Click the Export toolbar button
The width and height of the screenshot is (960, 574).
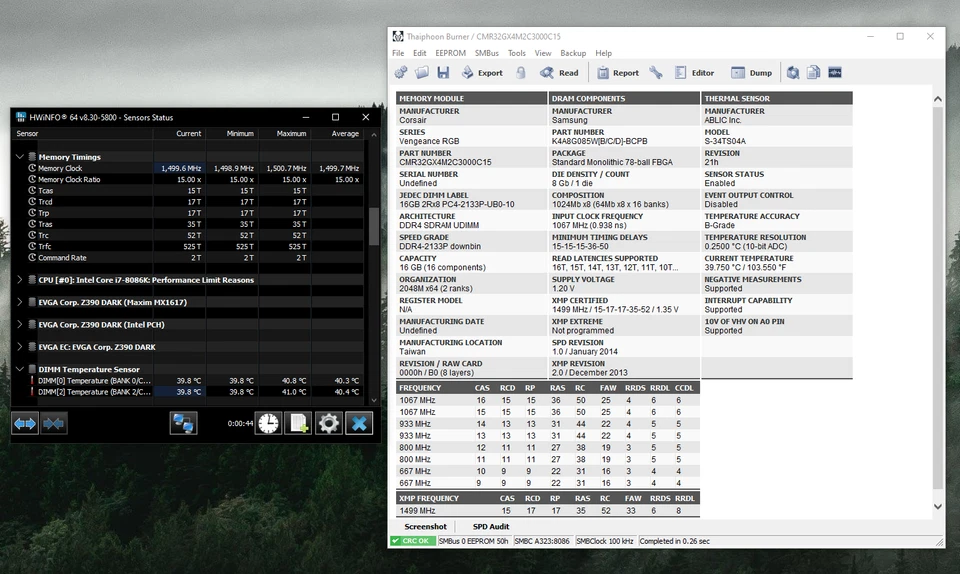482,73
